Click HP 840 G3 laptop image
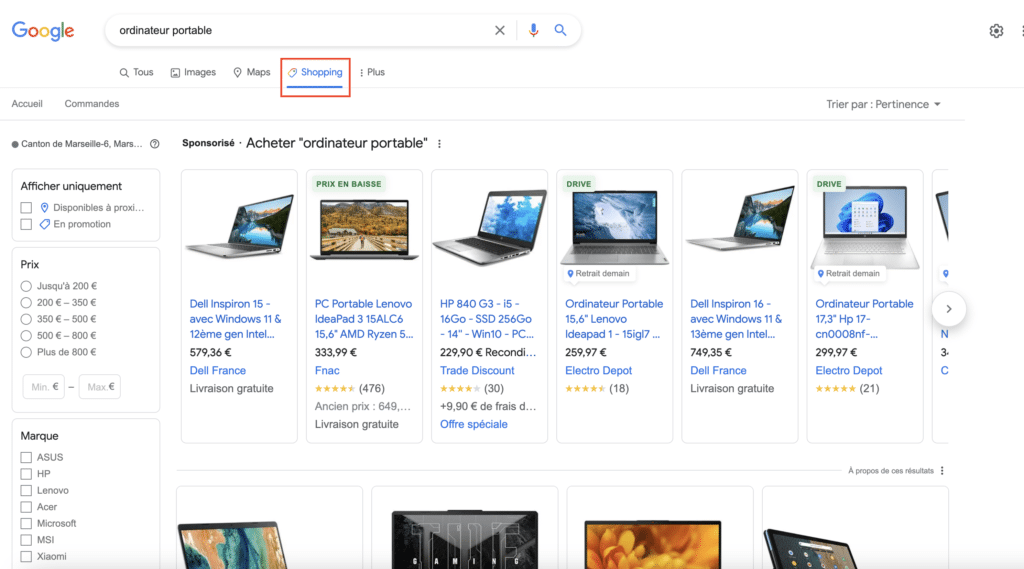1024x569 pixels. 490,227
